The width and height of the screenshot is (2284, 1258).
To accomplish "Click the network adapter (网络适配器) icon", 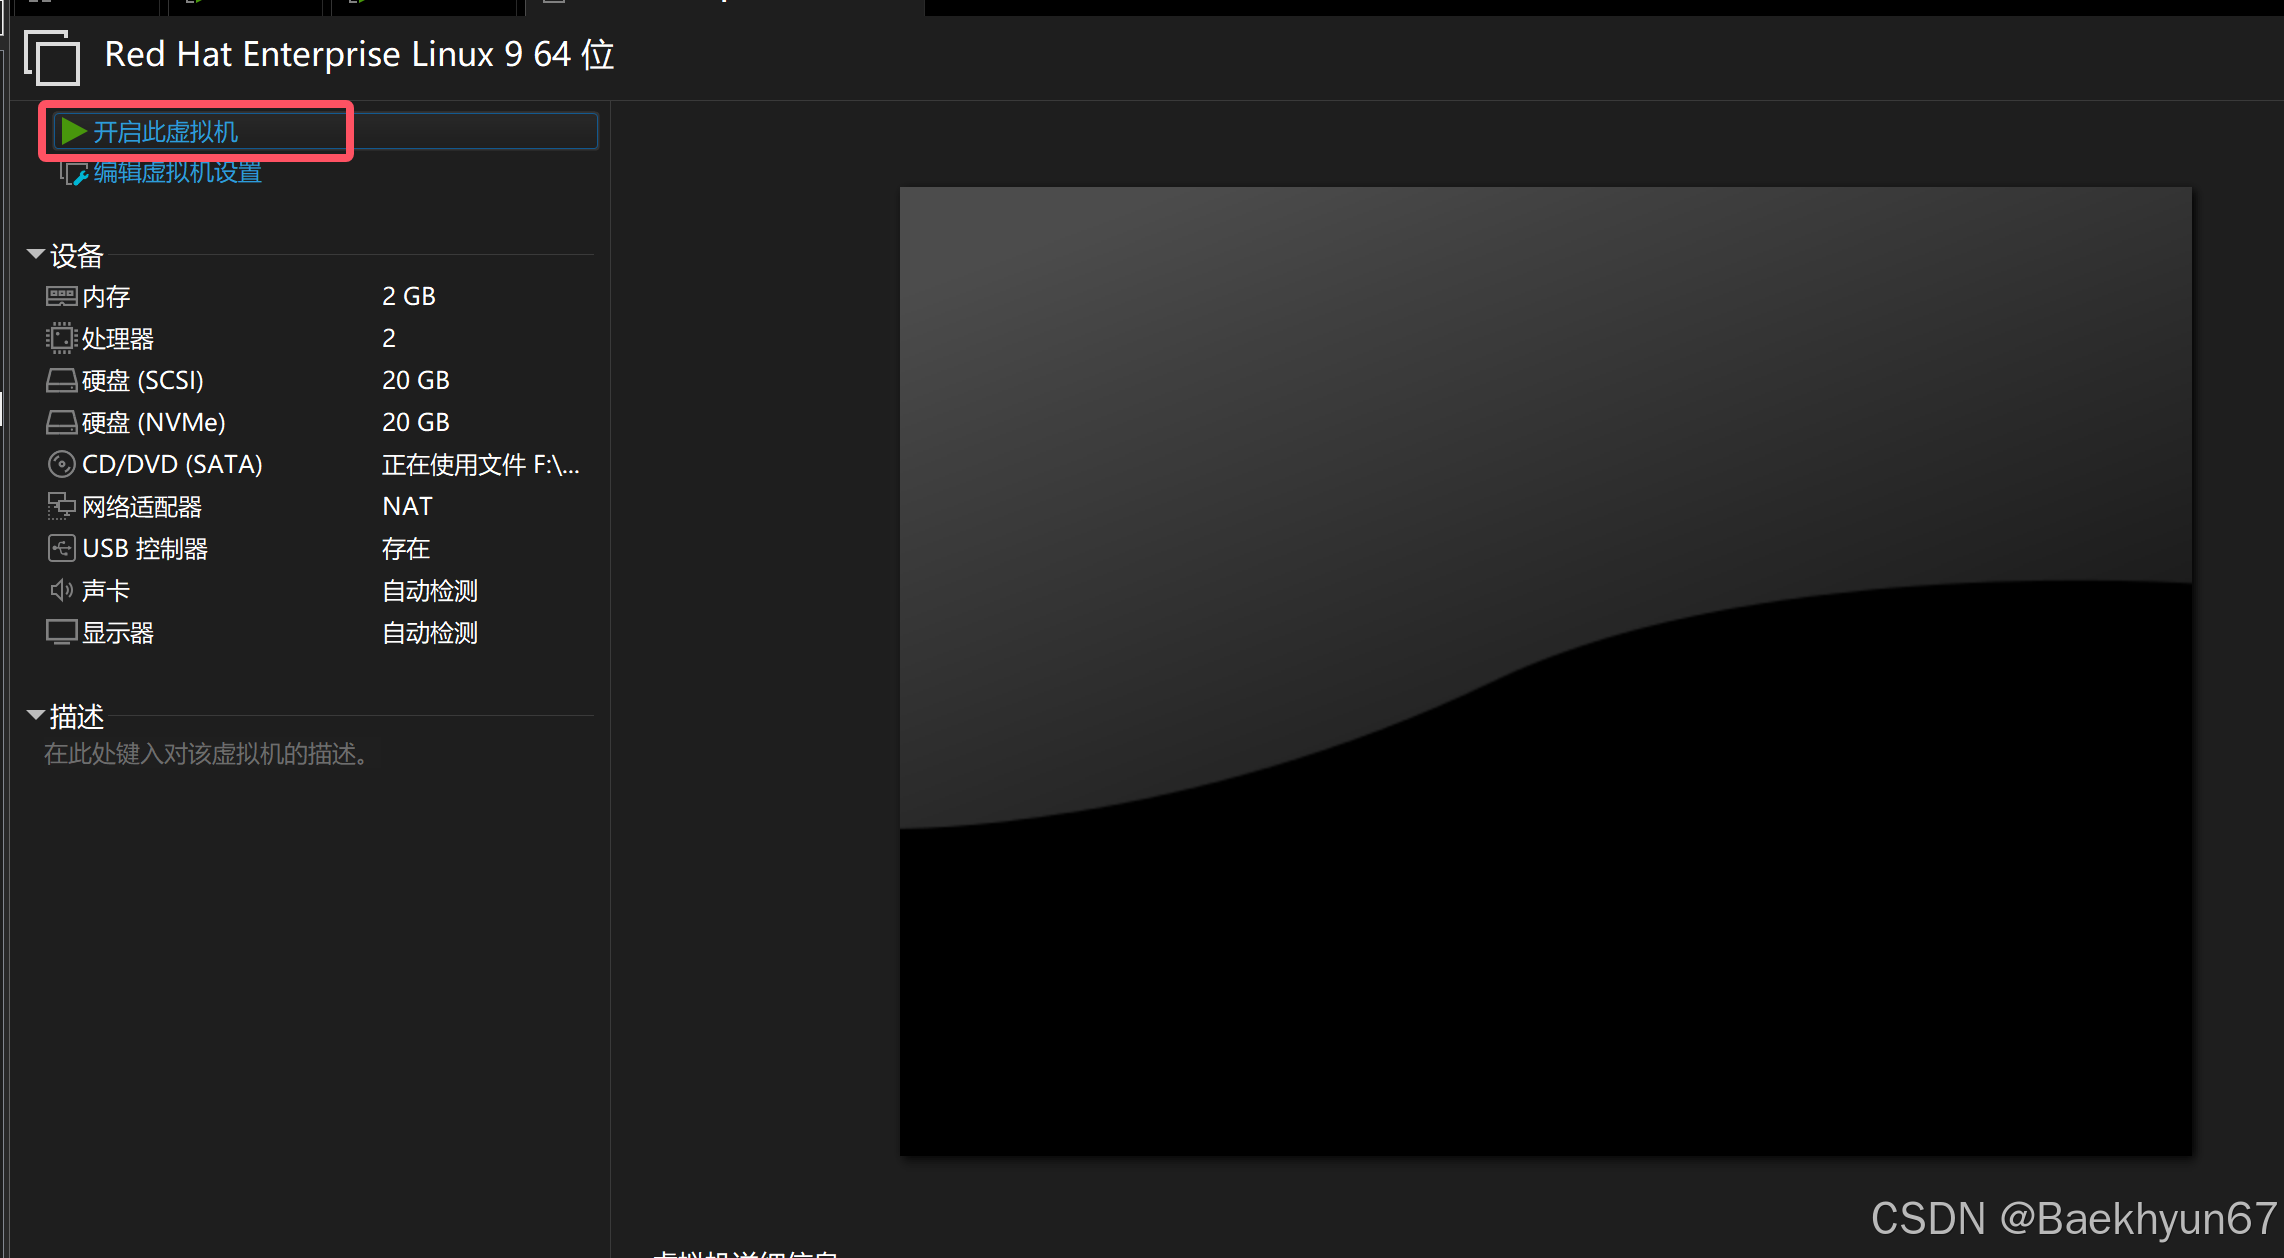I will click(x=61, y=506).
